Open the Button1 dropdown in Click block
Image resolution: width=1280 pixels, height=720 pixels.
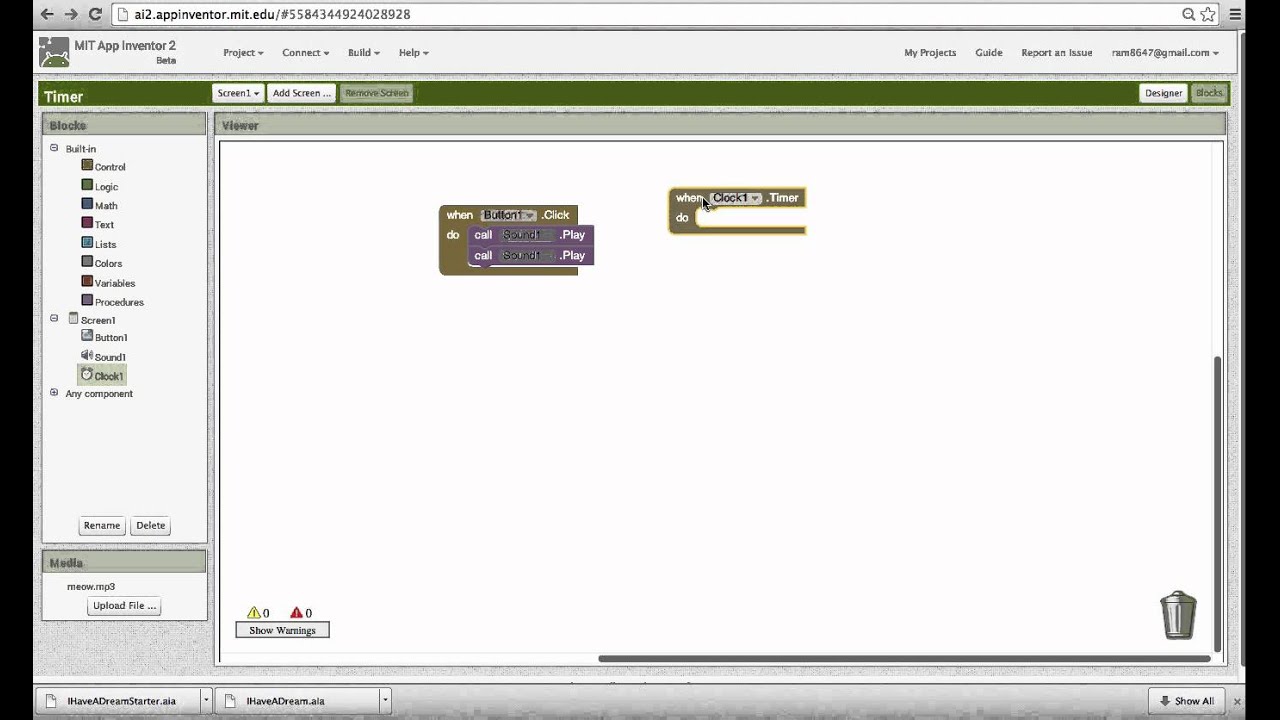click(x=508, y=215)
